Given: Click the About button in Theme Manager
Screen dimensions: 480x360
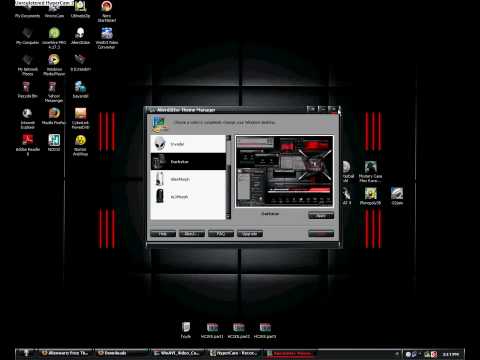Looking at the screenshot, I should [x=192, y=234].
